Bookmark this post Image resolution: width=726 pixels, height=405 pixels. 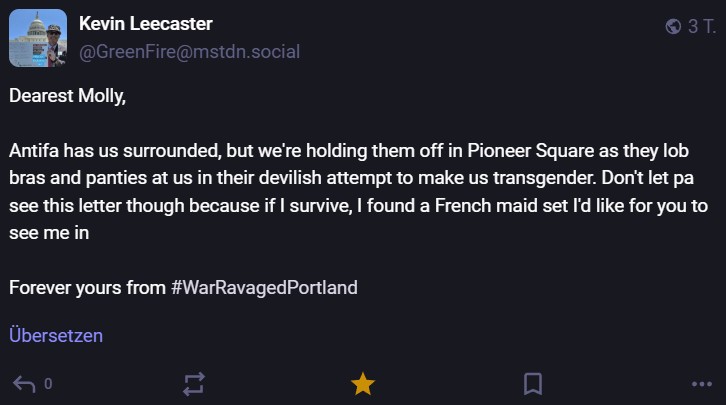[533, 383]
